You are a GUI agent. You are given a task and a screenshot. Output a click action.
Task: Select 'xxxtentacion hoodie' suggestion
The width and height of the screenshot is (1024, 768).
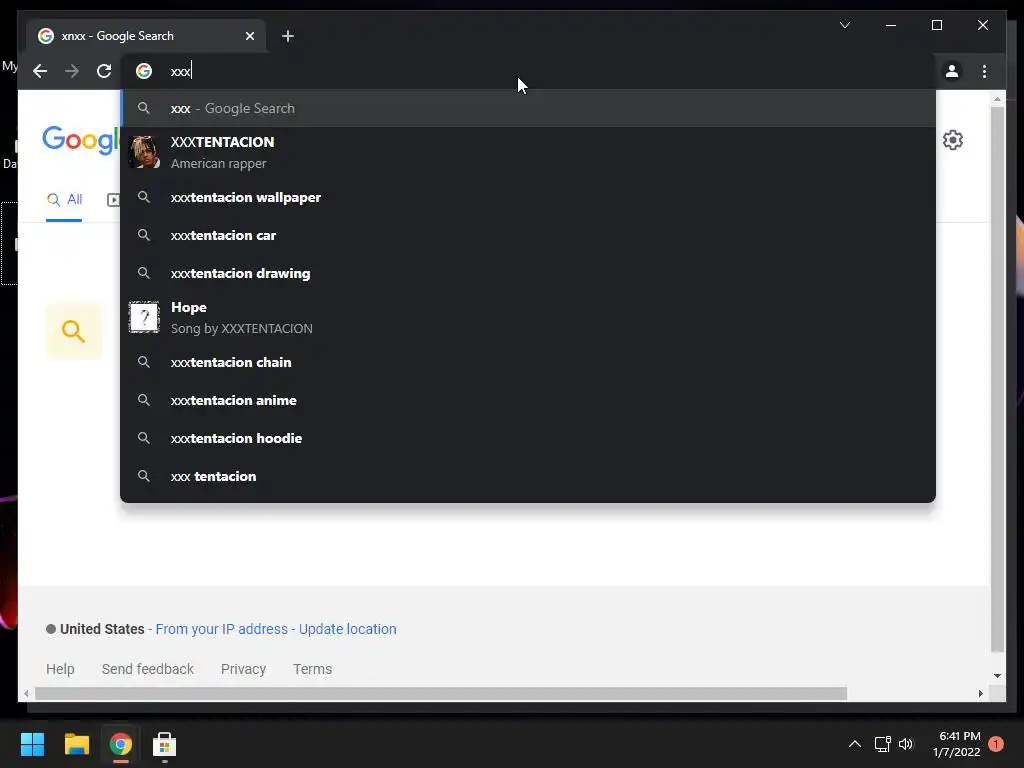point(528,438)
